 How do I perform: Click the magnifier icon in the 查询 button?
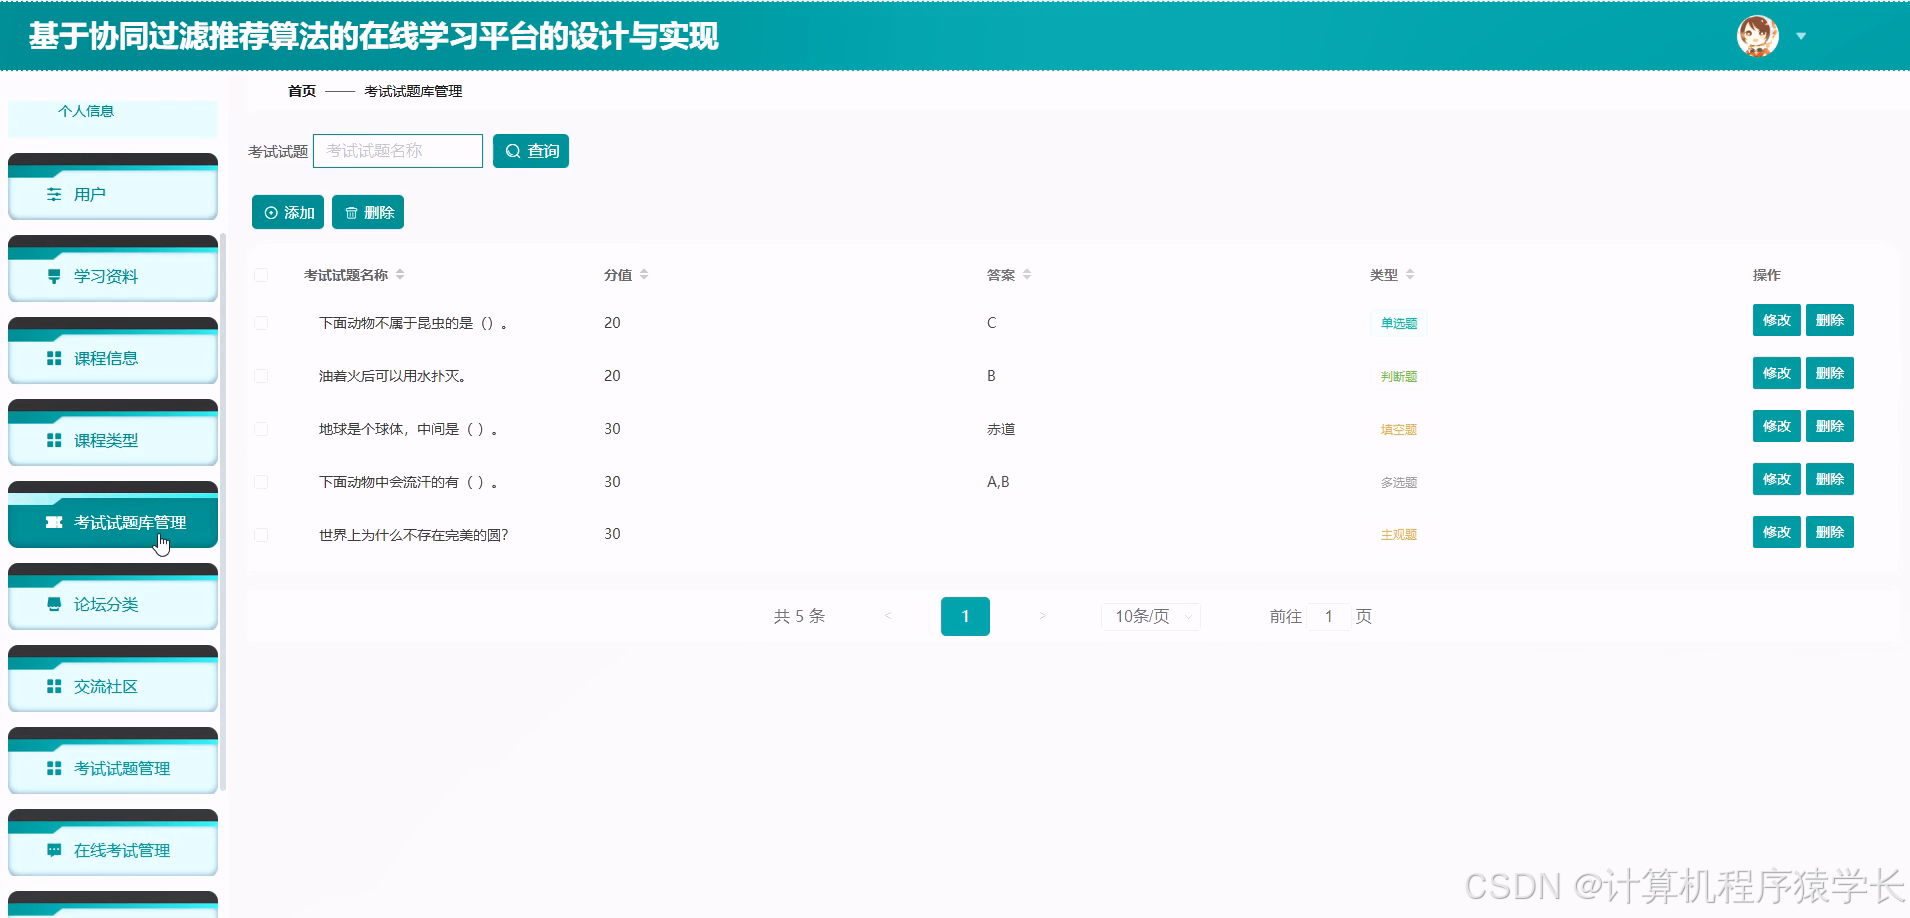pyautogui.click(x=513, y=151)
